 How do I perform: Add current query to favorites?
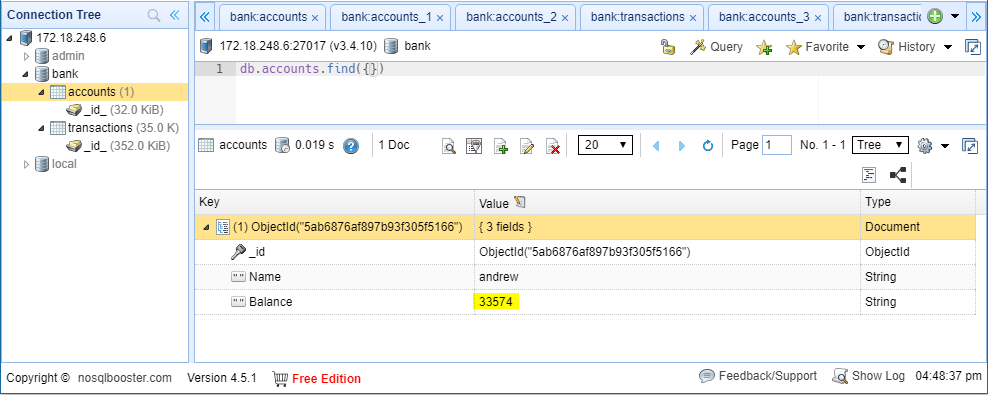[x=764, y=47]
